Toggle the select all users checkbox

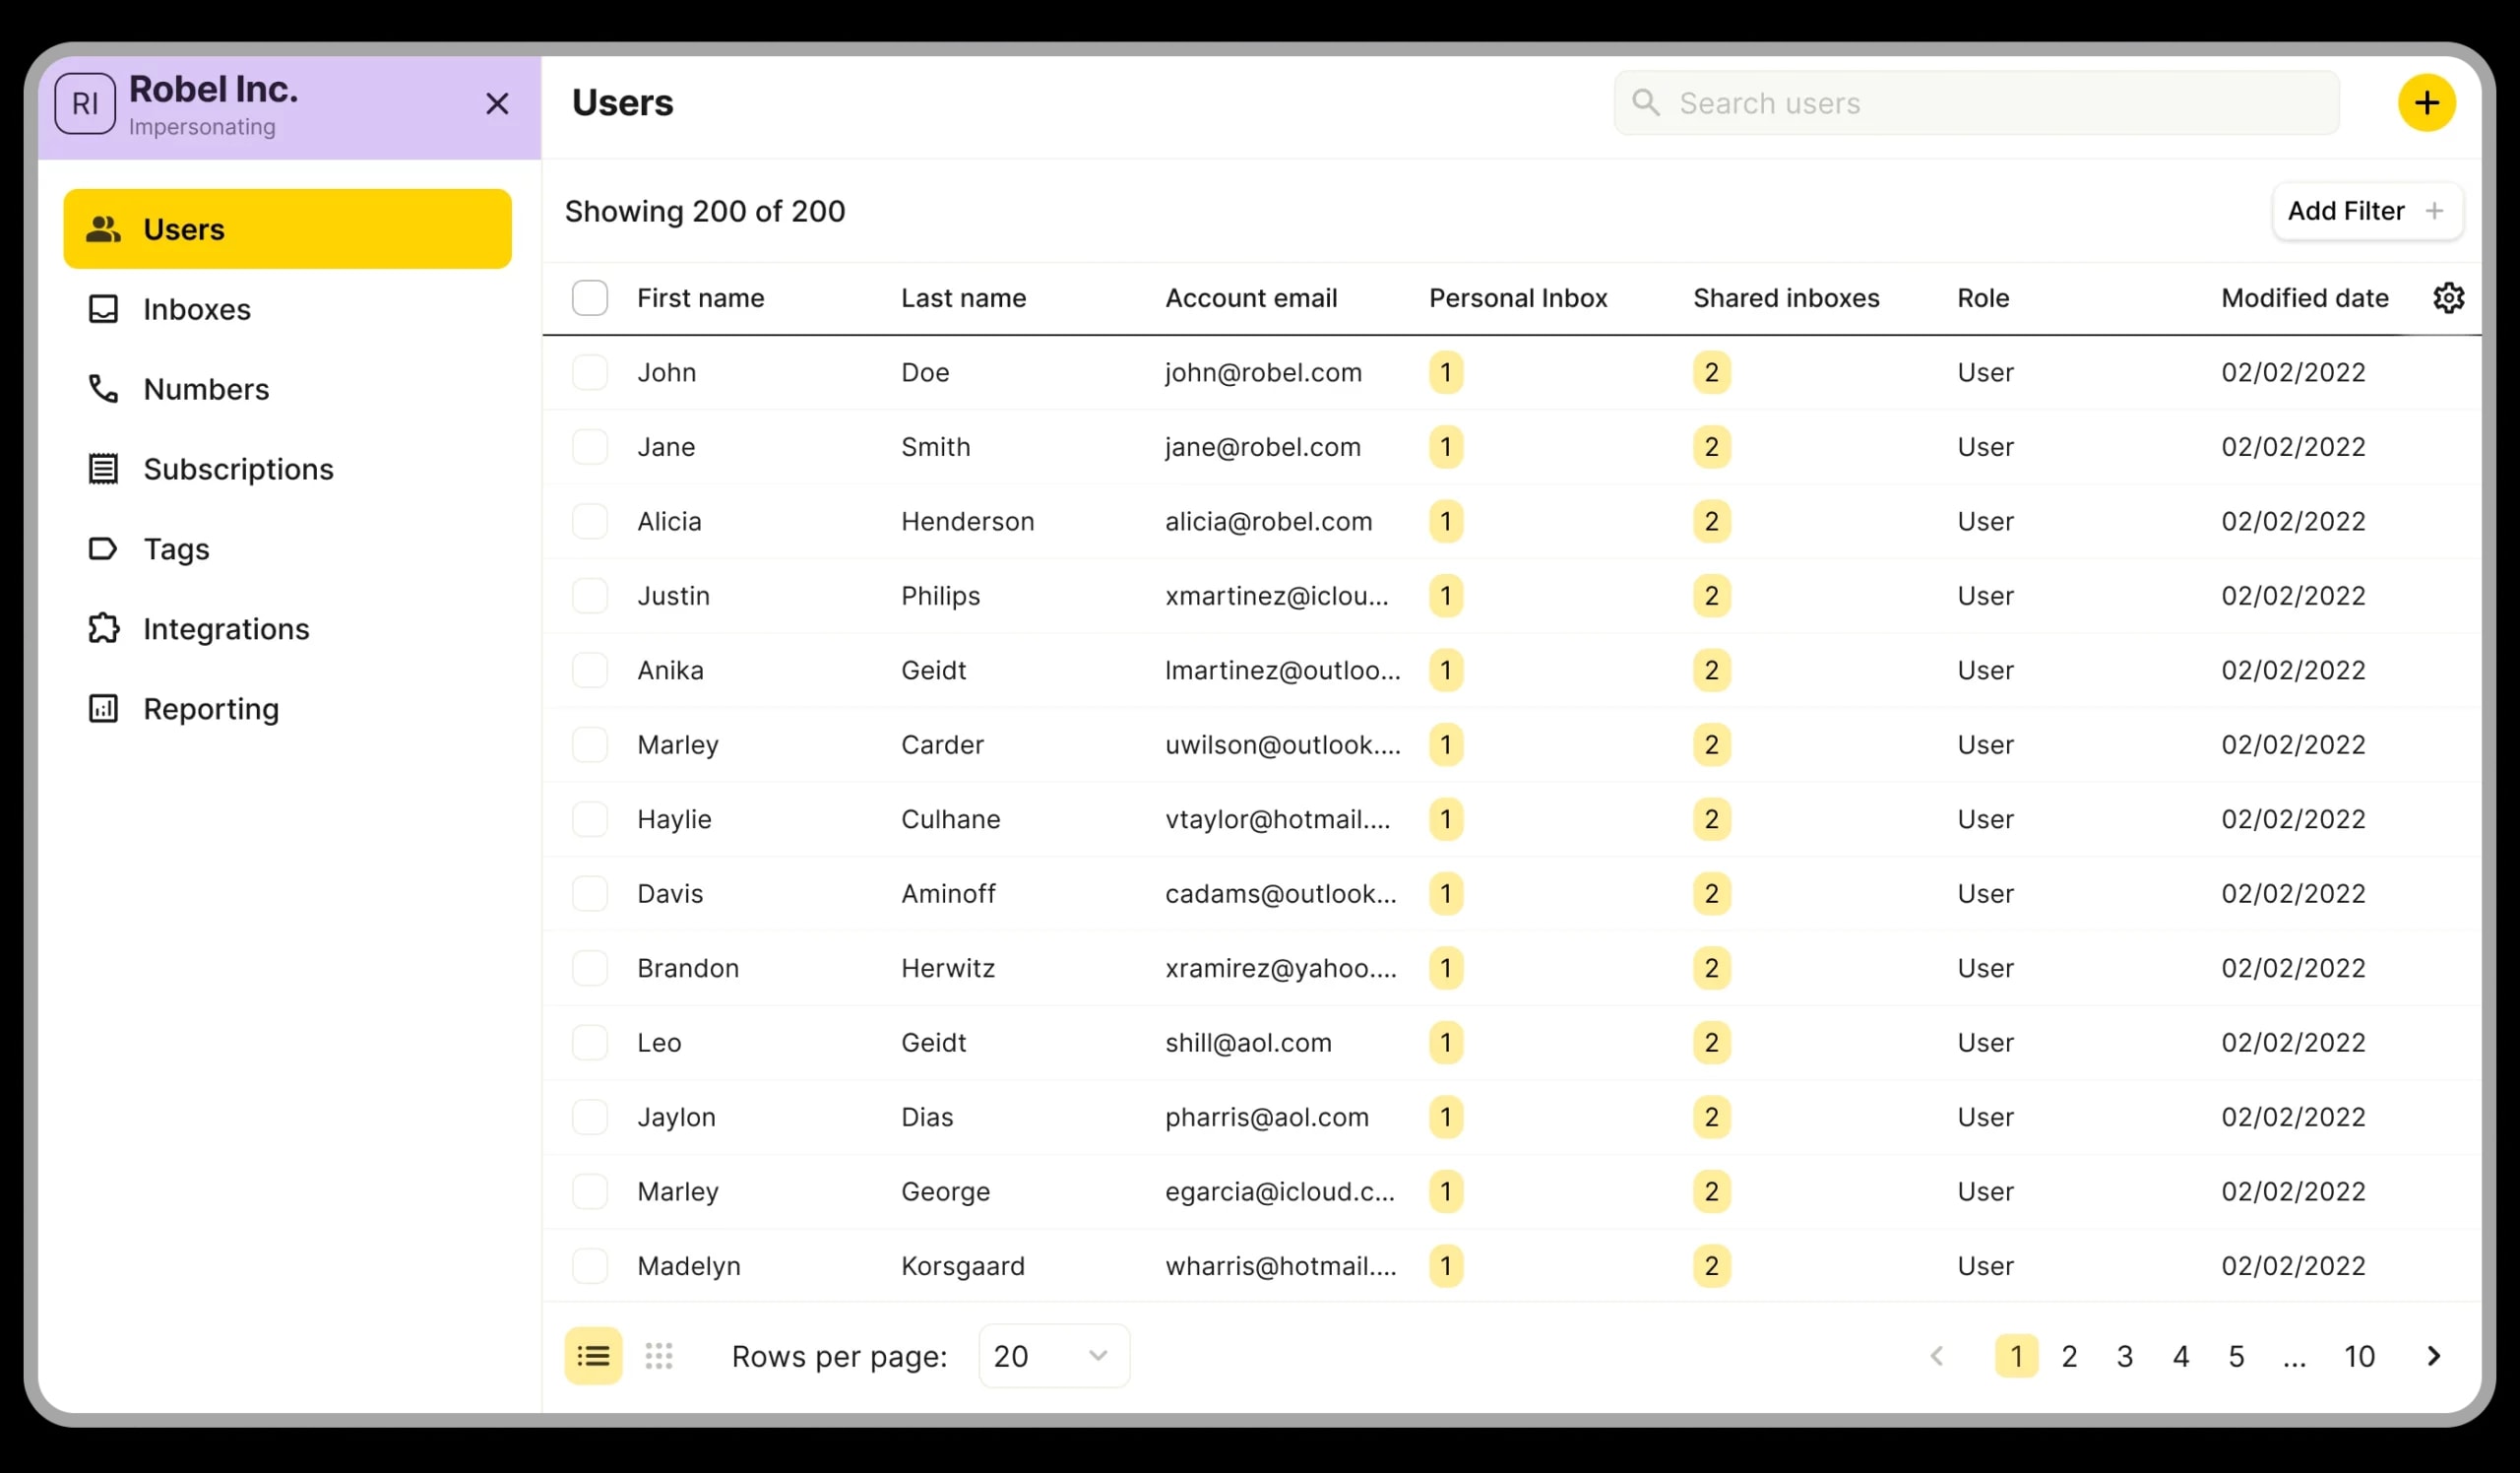pyautogui.click(x=590, y=298)
